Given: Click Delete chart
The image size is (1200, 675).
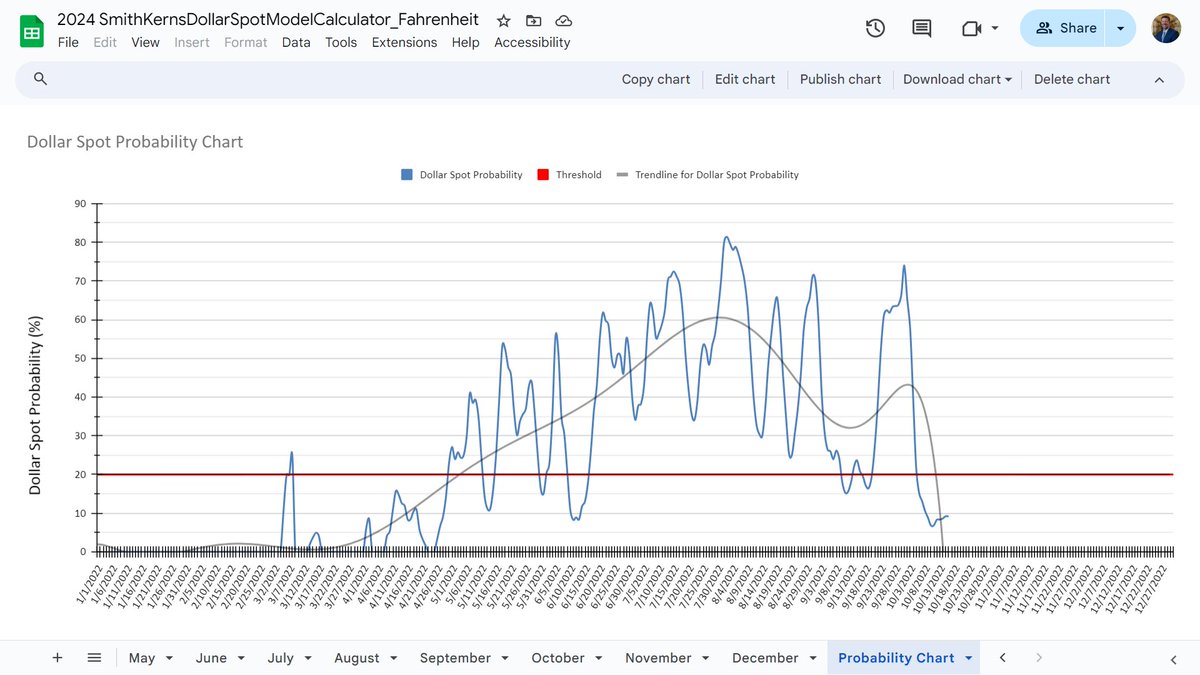Looking at the screenshot, I should pos(1071,79).
